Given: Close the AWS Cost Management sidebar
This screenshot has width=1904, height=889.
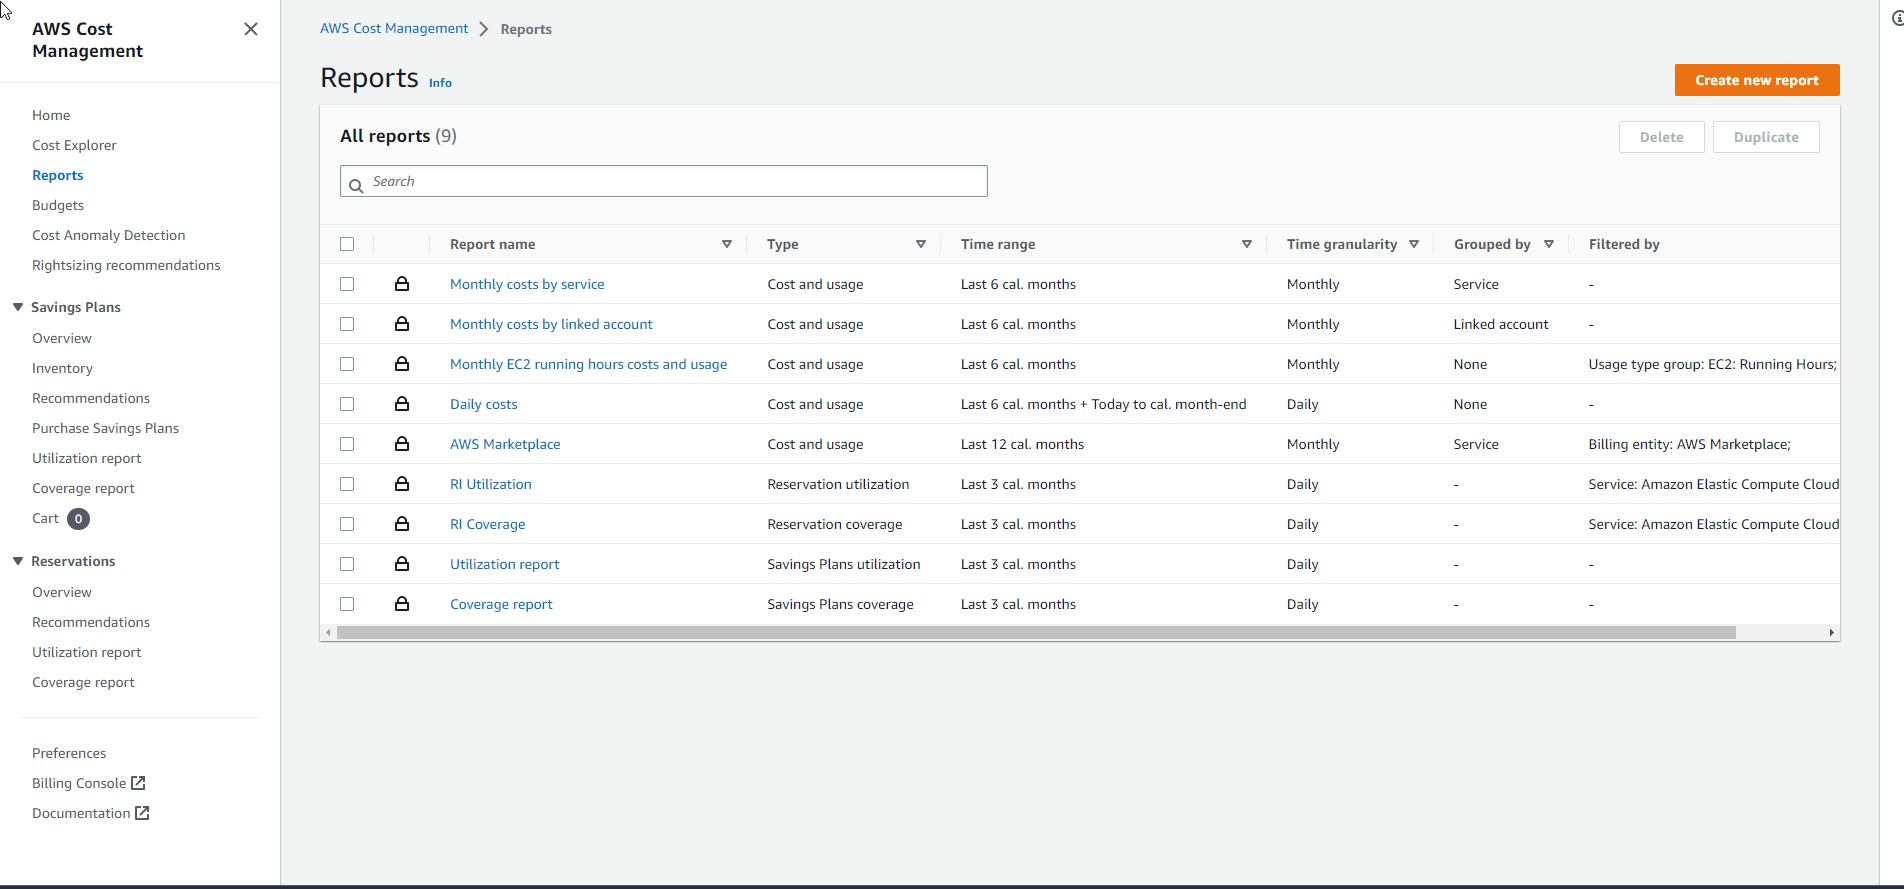Looking at the screenshot, I should (x=251, y=29).
